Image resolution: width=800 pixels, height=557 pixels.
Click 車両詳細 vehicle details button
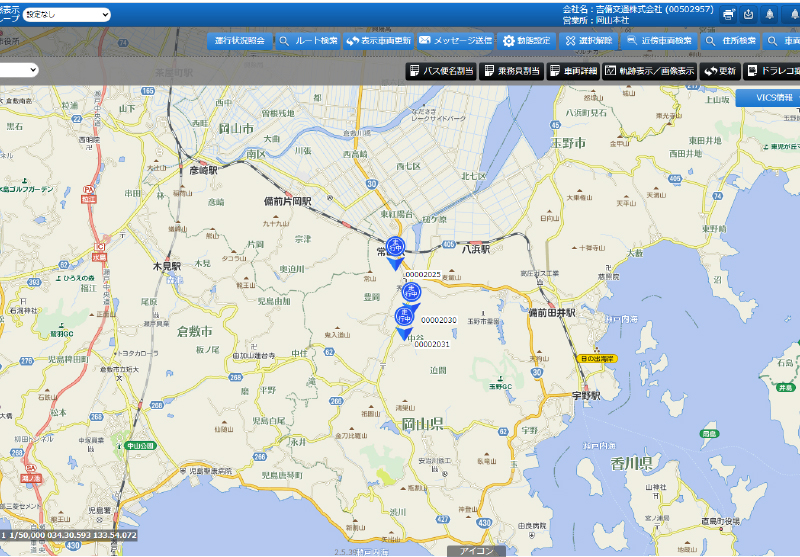coord(573,71)
